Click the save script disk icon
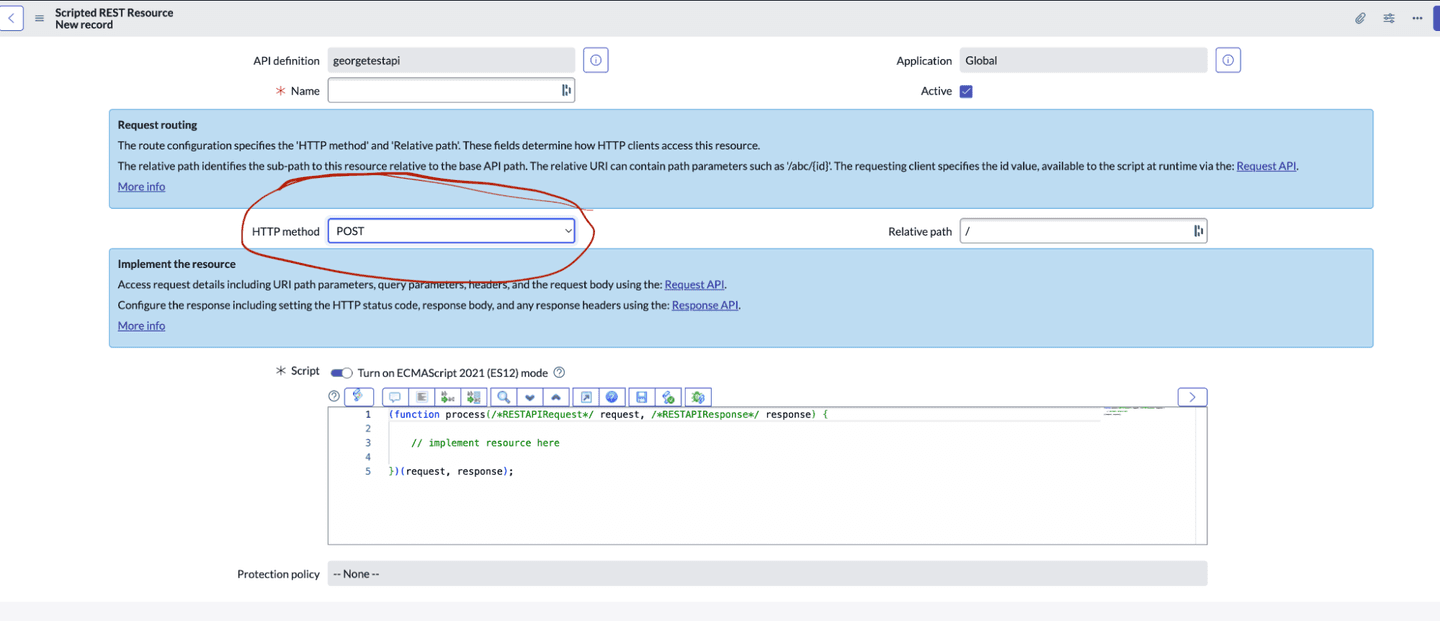This screenshot has width=1440, height=621. [x=642, y=397]
